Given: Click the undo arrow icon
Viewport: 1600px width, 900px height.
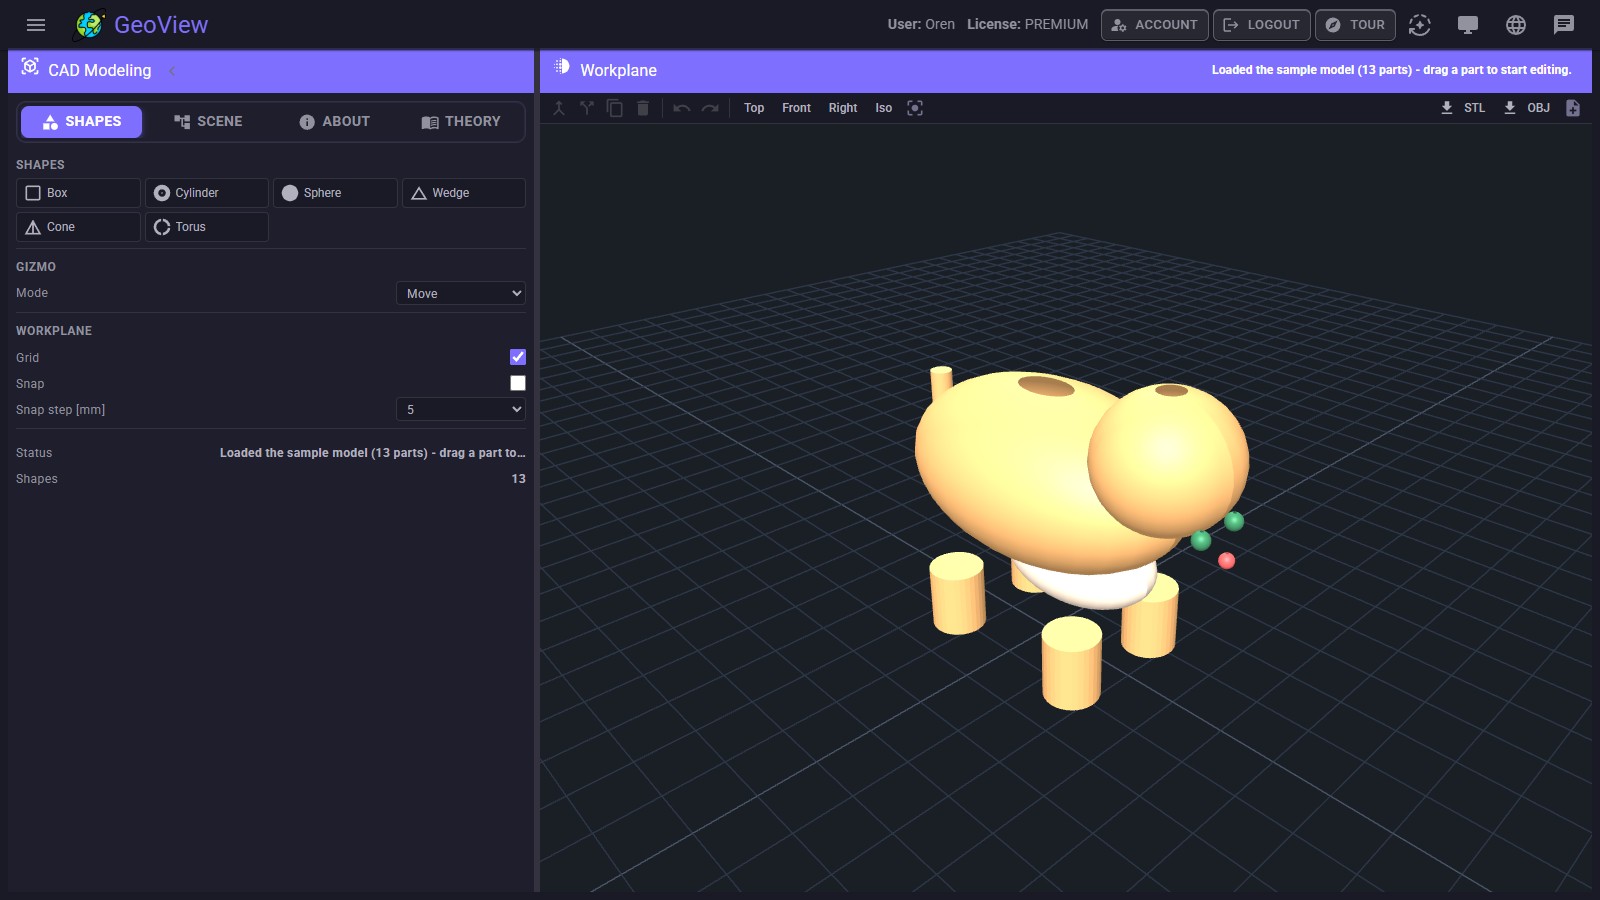Looking at the screenshot, I should point(681,108).
